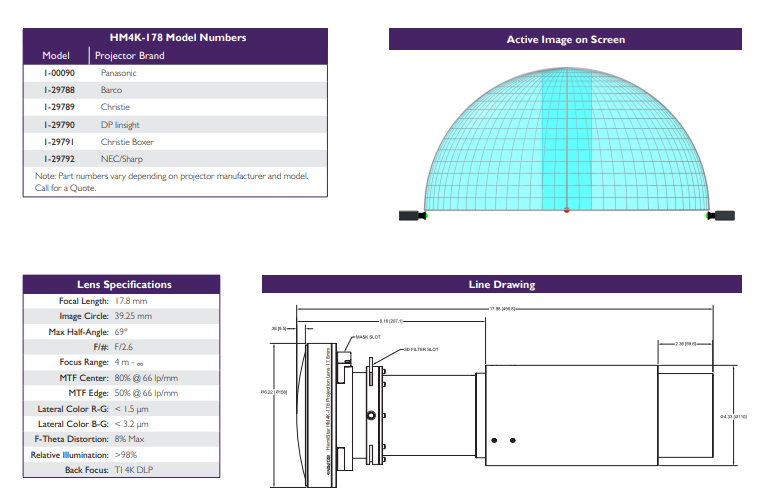Click the '>98%' value
The width and height of the screenshot is (784, 495).
pos(126,455)
